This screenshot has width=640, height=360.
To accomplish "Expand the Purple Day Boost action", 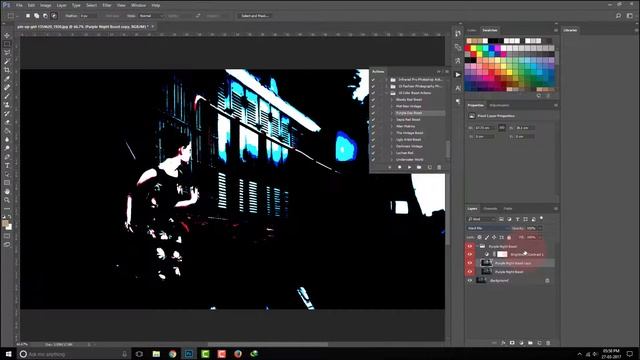I will tap(392, 113).
